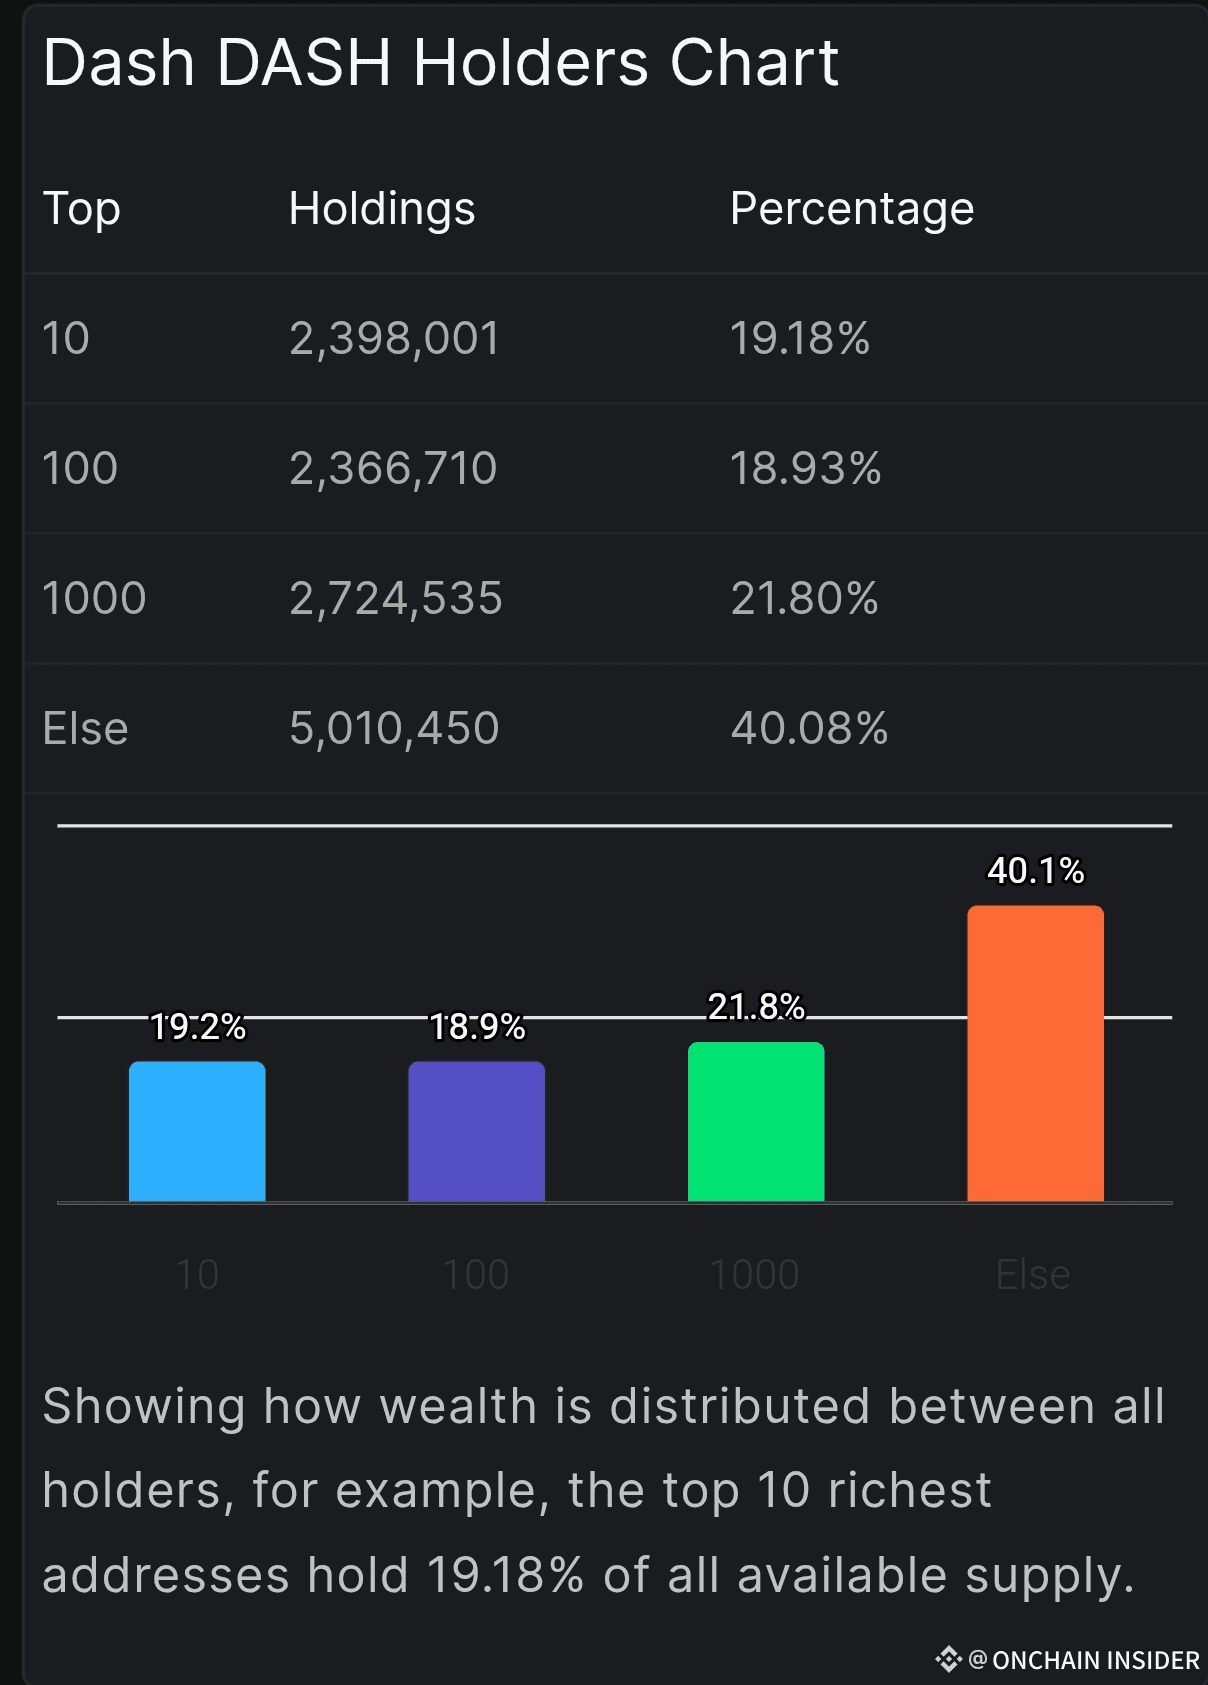
Task: Sort by the Holdings column header
Action: (381, 209)
